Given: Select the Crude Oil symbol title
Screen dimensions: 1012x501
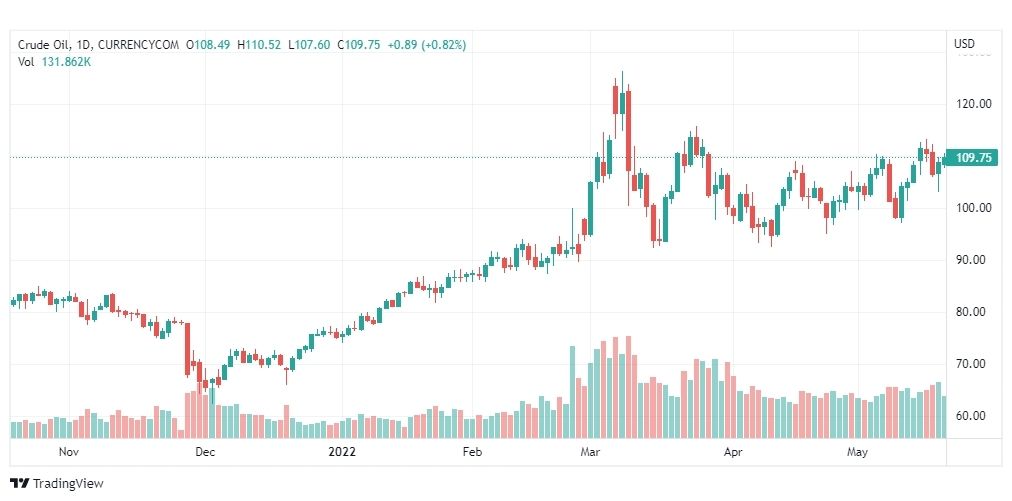Looking at the screenshot, I should pos(45,45).
